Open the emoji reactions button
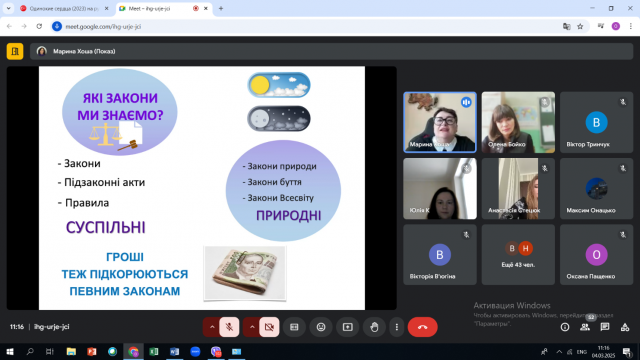The width and height of the screenshot is (640, 360). pyautogui.click(x=321, y=327)
